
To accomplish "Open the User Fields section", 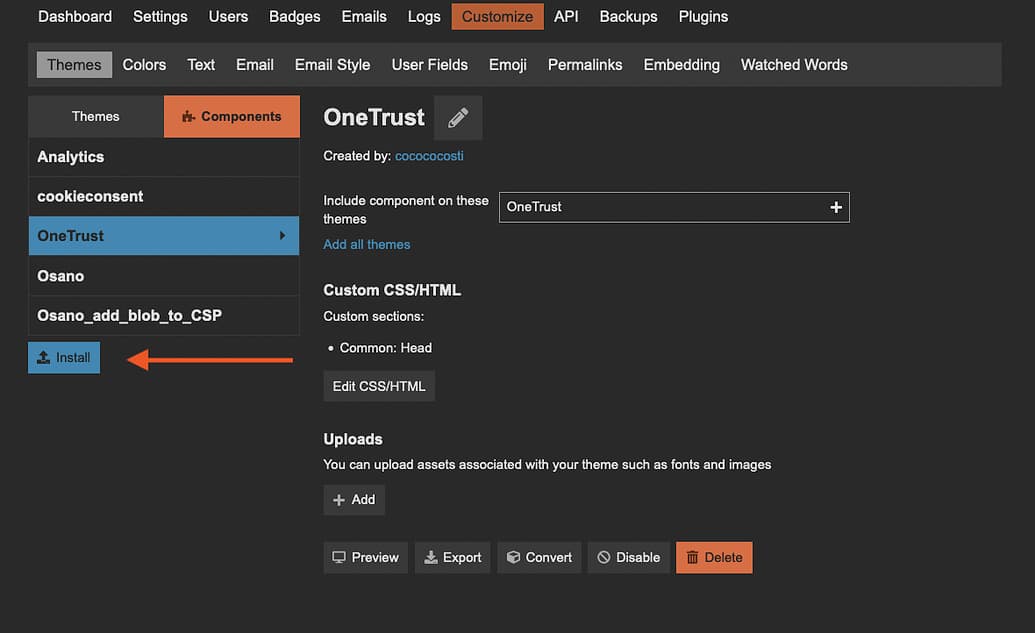I will click(x=430, y=65).
